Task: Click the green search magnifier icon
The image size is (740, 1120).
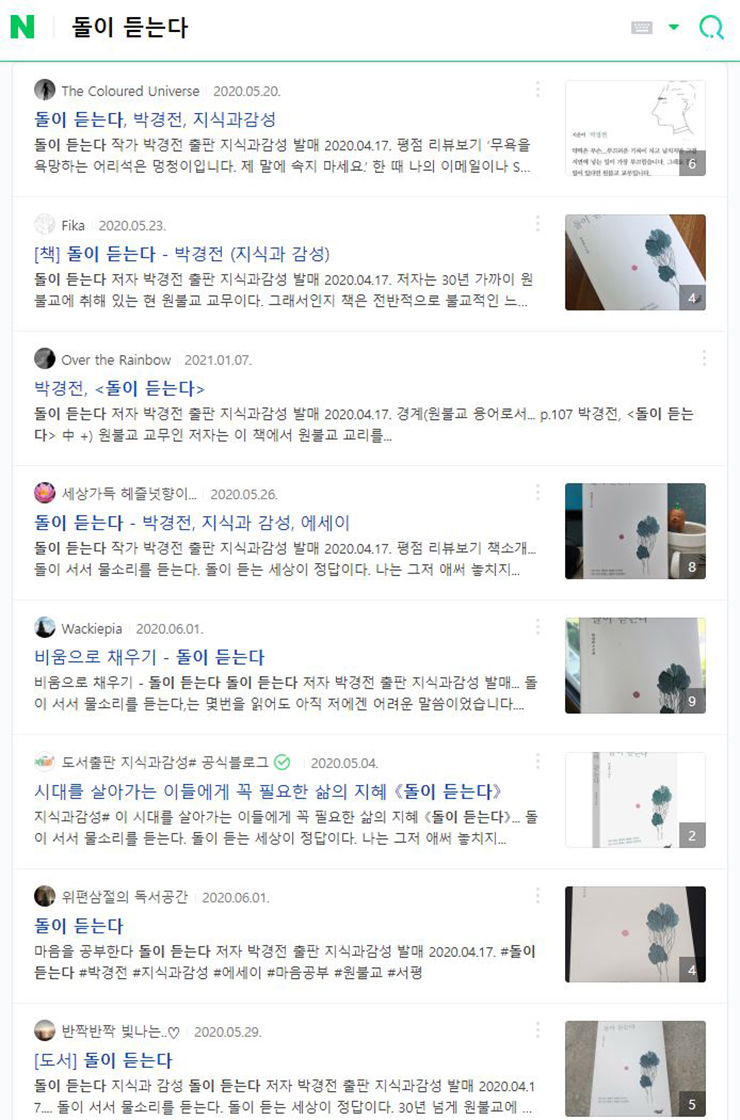Action: tap(711, 27)
